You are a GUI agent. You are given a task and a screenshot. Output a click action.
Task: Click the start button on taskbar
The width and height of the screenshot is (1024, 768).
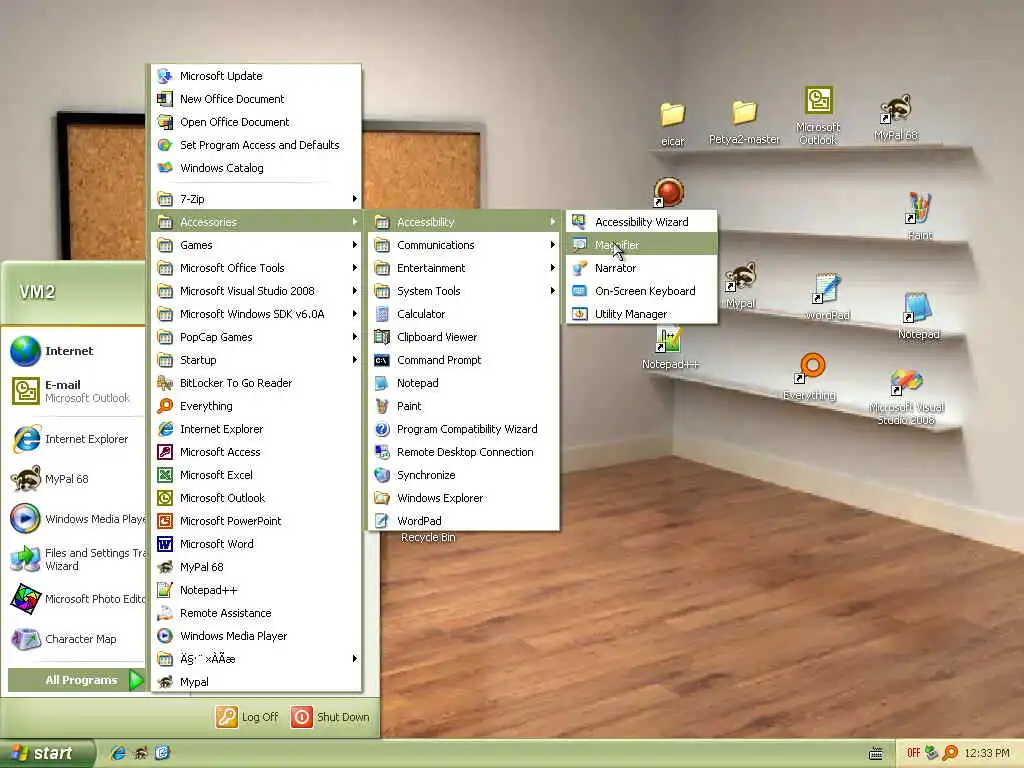pyautogui.click(x=48, y=753)
